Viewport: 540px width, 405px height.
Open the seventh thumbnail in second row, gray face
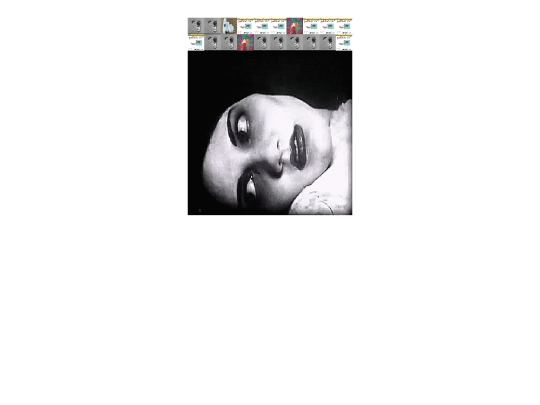(x=295, y=42)
